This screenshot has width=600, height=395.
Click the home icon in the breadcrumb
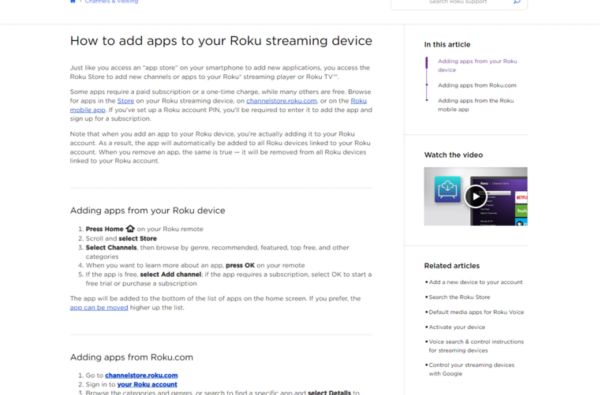(73, 1)
